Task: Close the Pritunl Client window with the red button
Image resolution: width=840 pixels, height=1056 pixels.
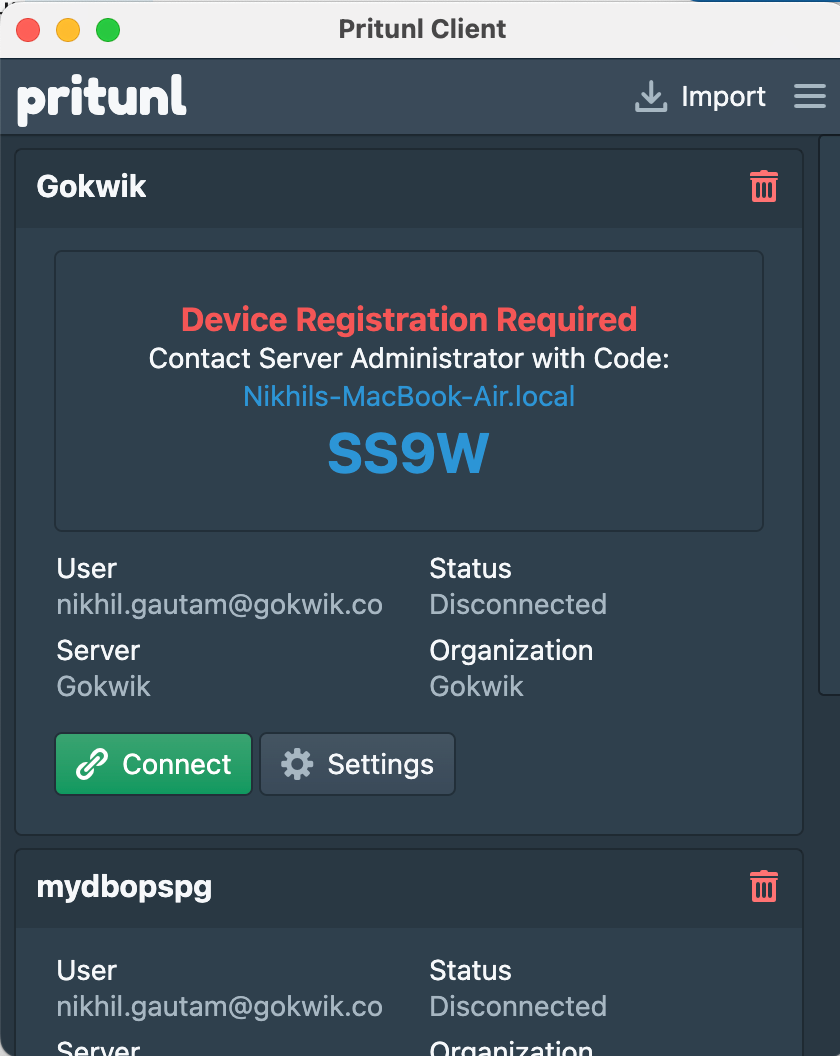Action: point(28,30)
